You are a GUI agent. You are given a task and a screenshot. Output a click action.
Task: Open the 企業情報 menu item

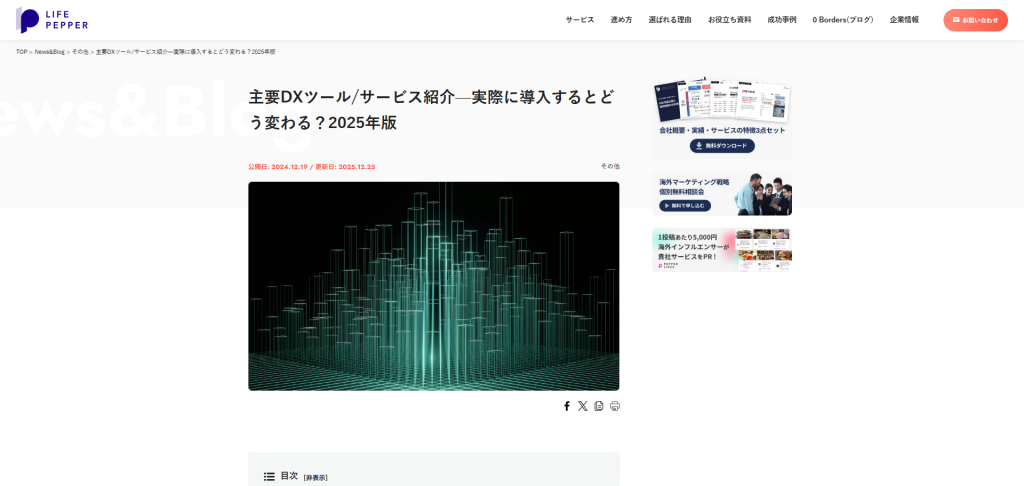coord(904,20)
